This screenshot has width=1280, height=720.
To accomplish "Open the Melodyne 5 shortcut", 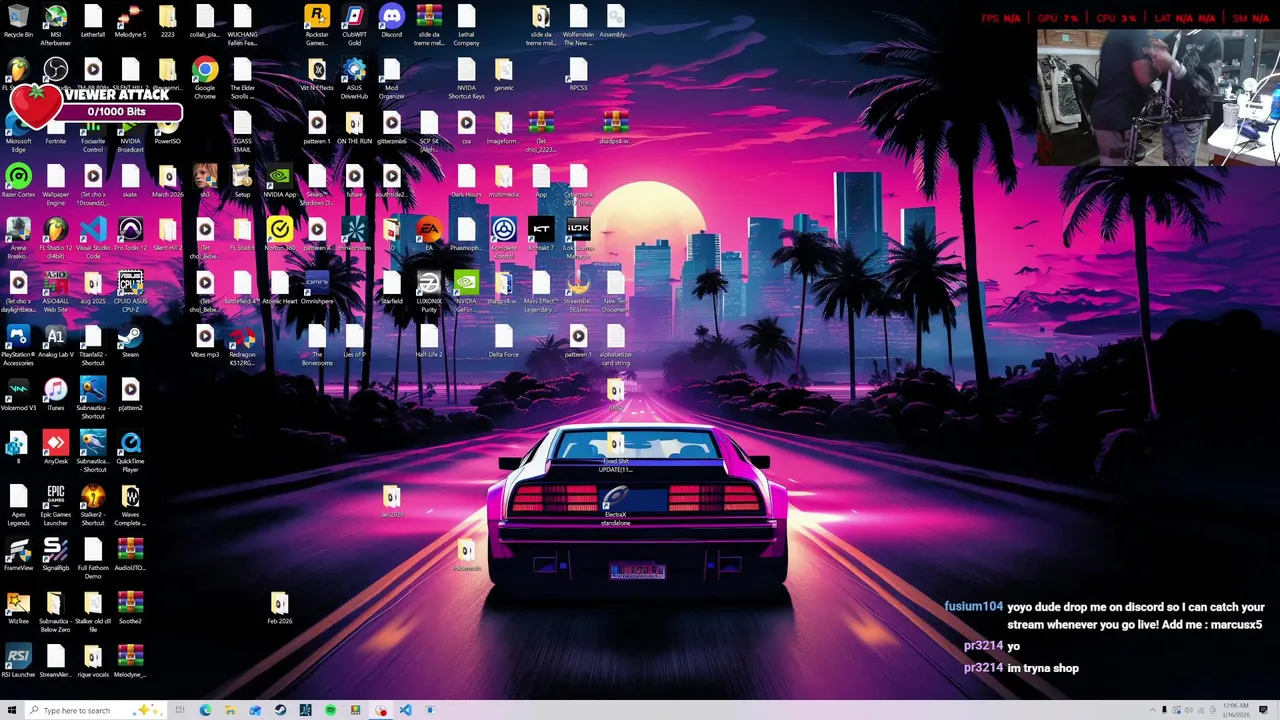I will 130,21.
